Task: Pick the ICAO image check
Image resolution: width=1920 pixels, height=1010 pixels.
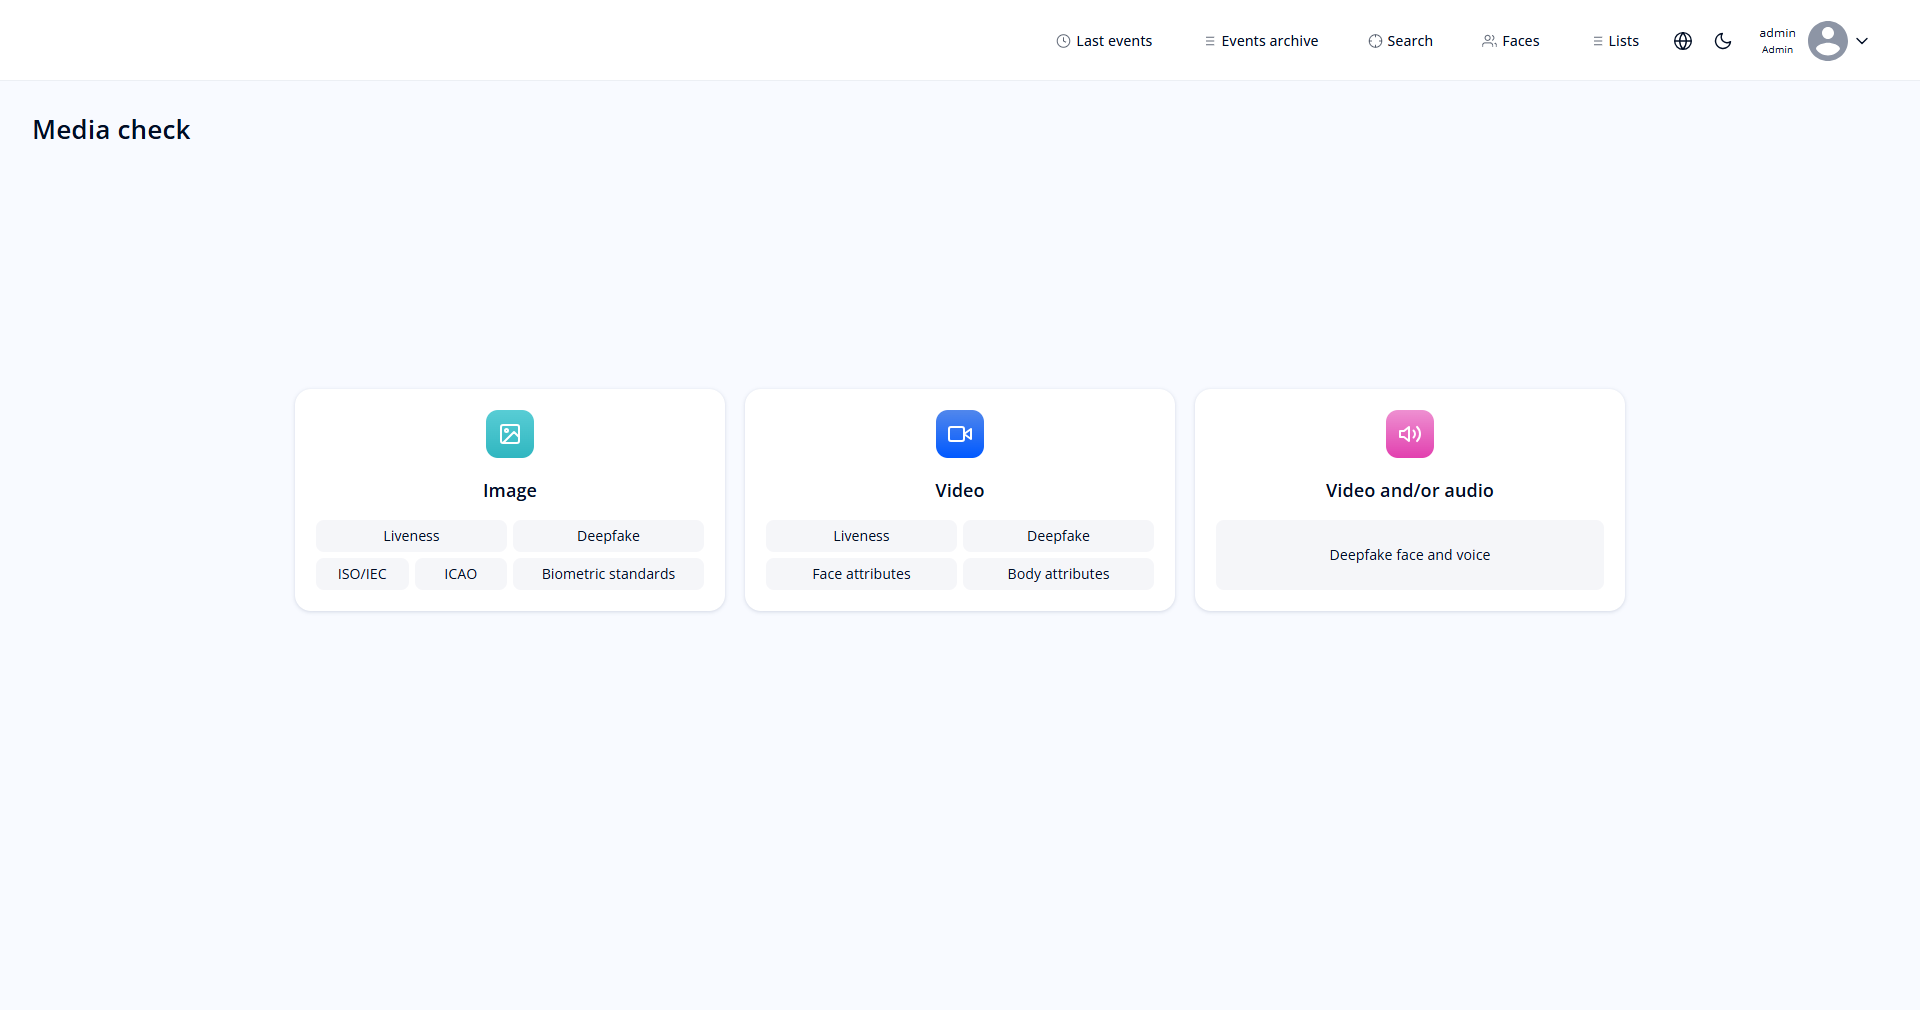Action: point(460,574)
